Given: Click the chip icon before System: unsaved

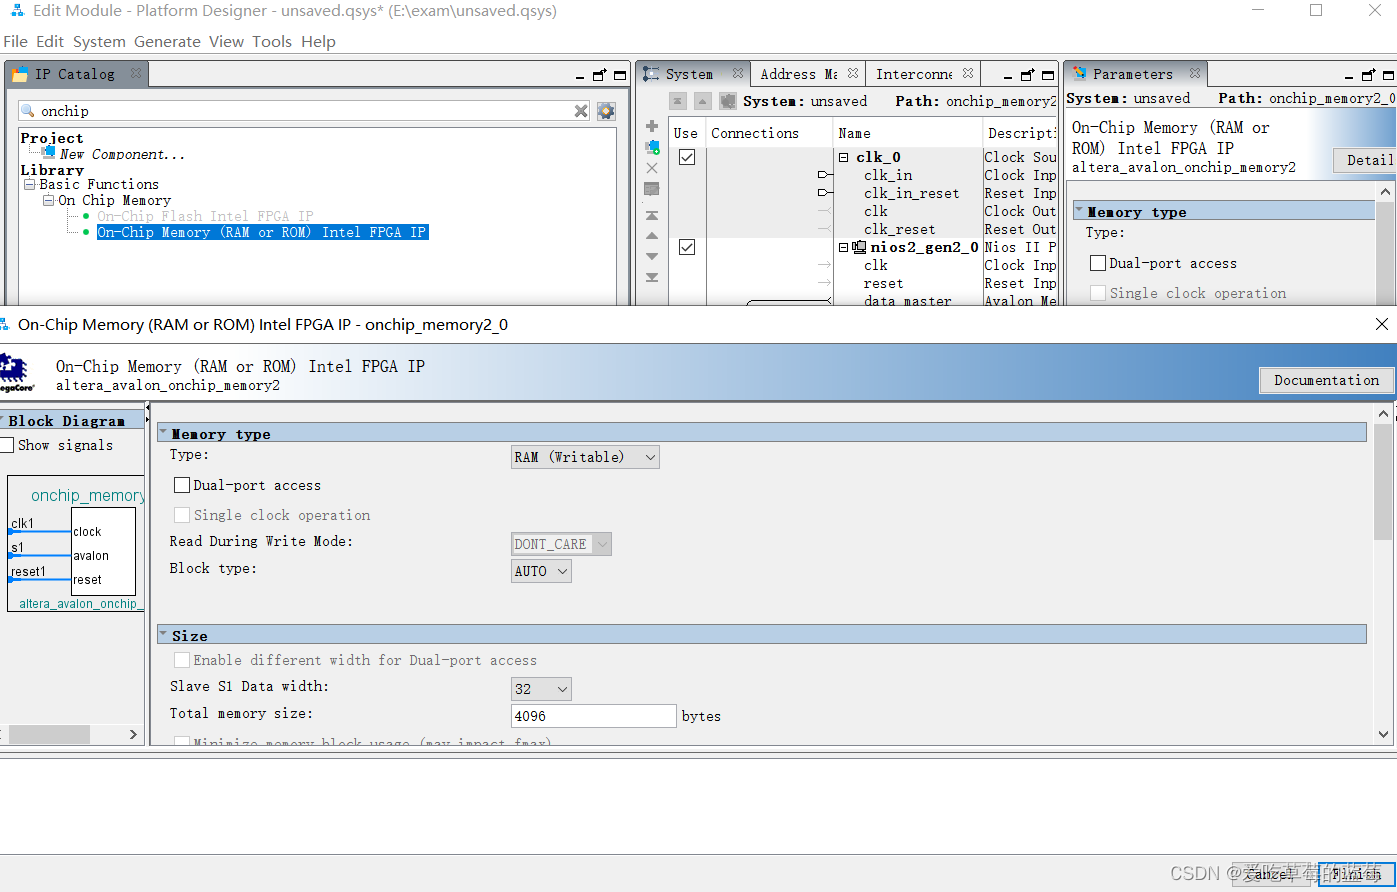Looking at the screenshot, I should click(728, 101).
